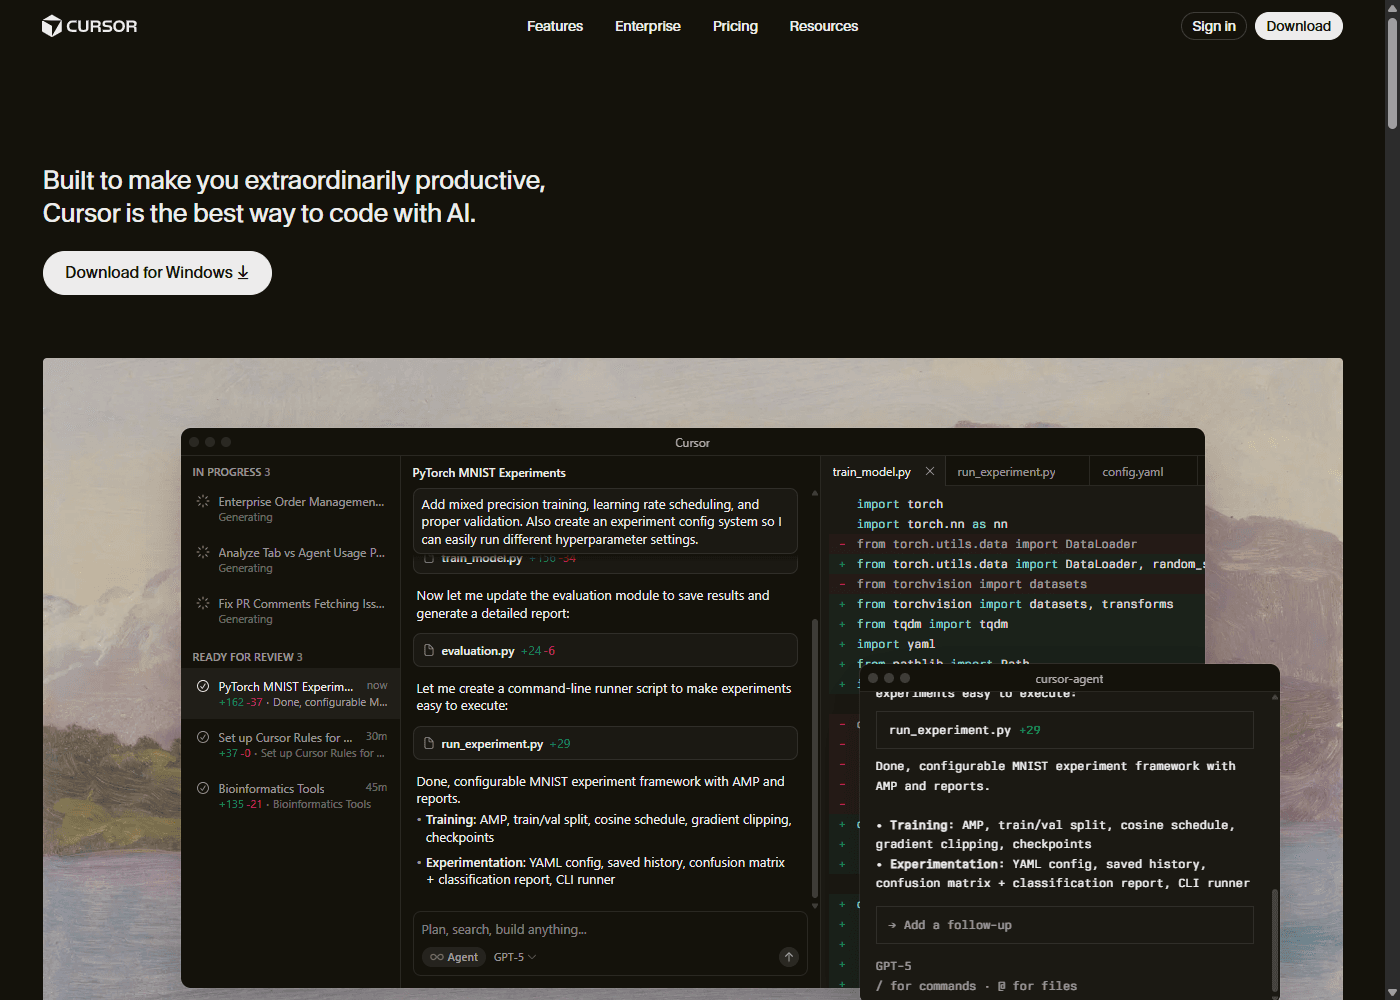Go to Pricing page
Viewport: 1400px width, 1000px height.
[x=735, y=26]
